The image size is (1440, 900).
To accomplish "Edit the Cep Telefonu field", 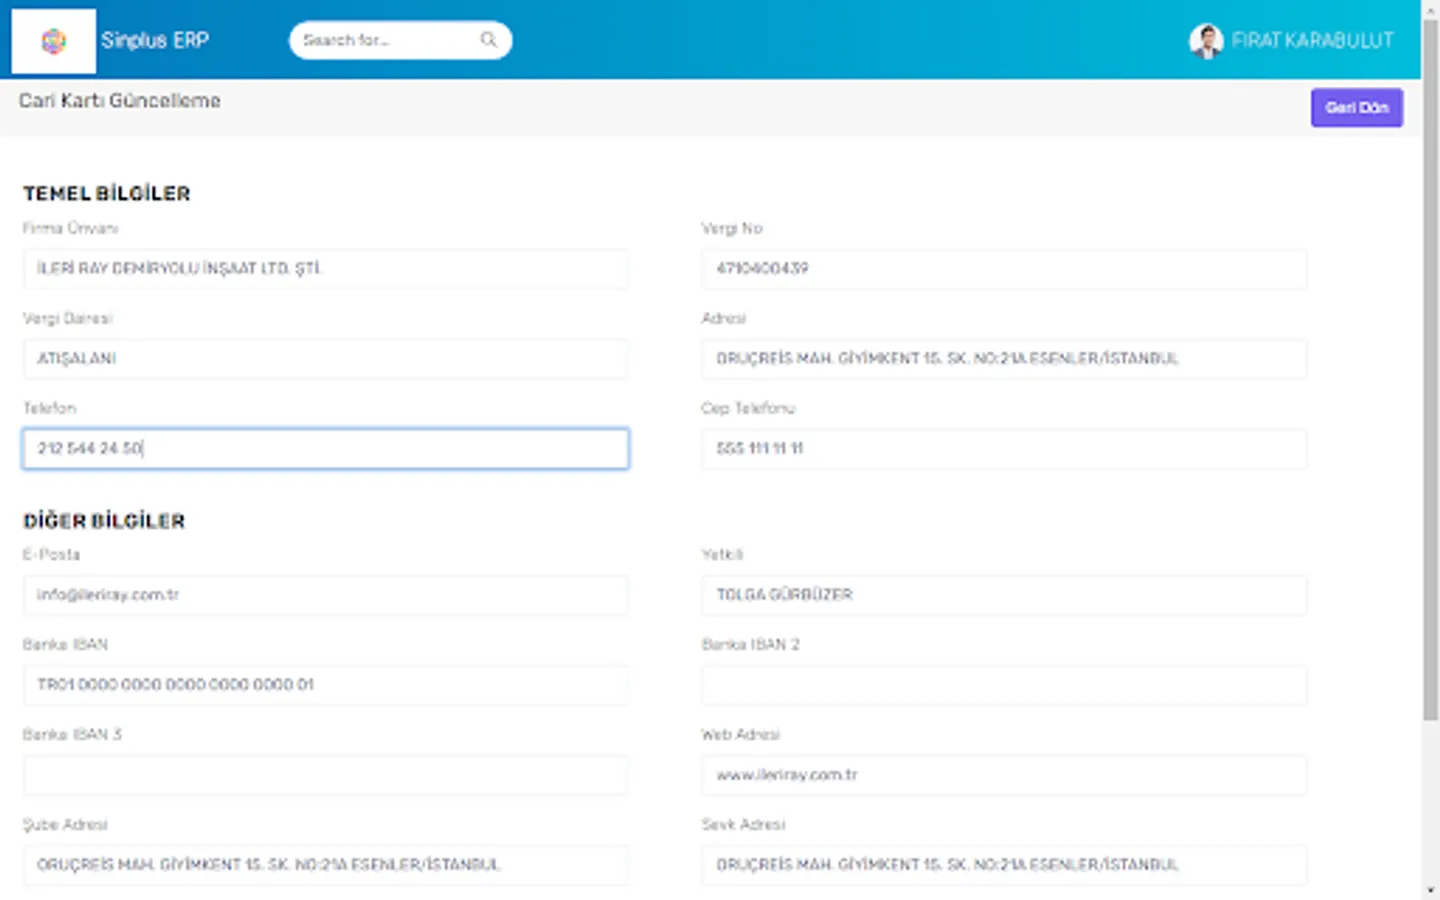I will pos(1004,449).
